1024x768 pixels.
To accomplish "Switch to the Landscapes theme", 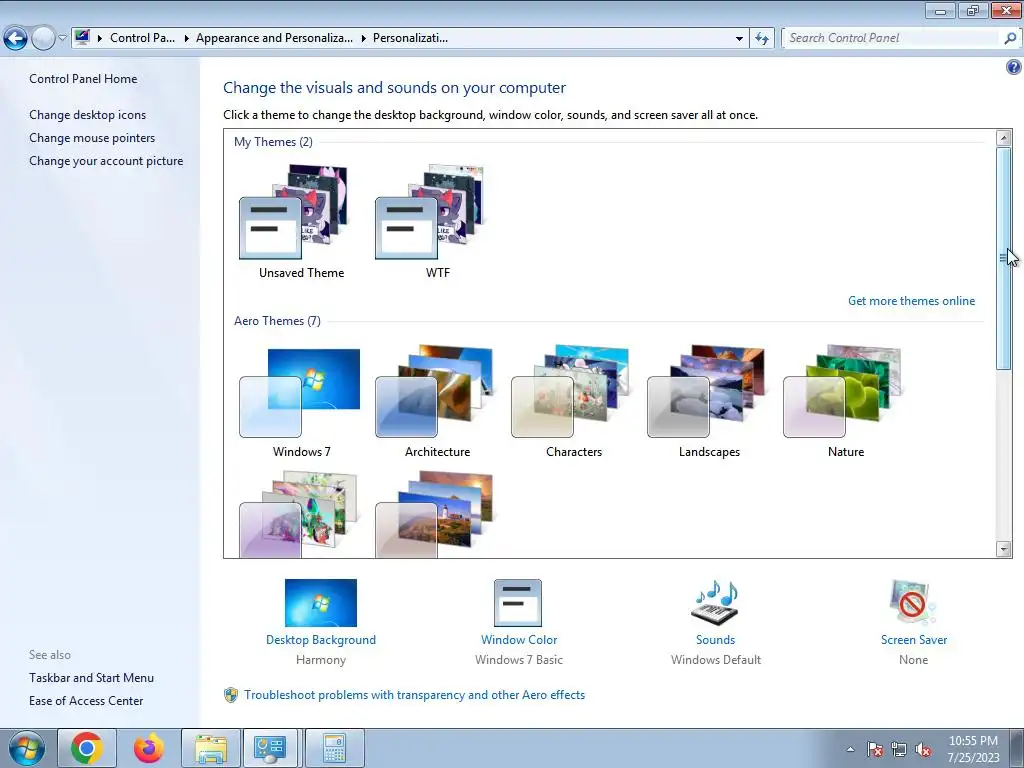I will pos(706,391).
